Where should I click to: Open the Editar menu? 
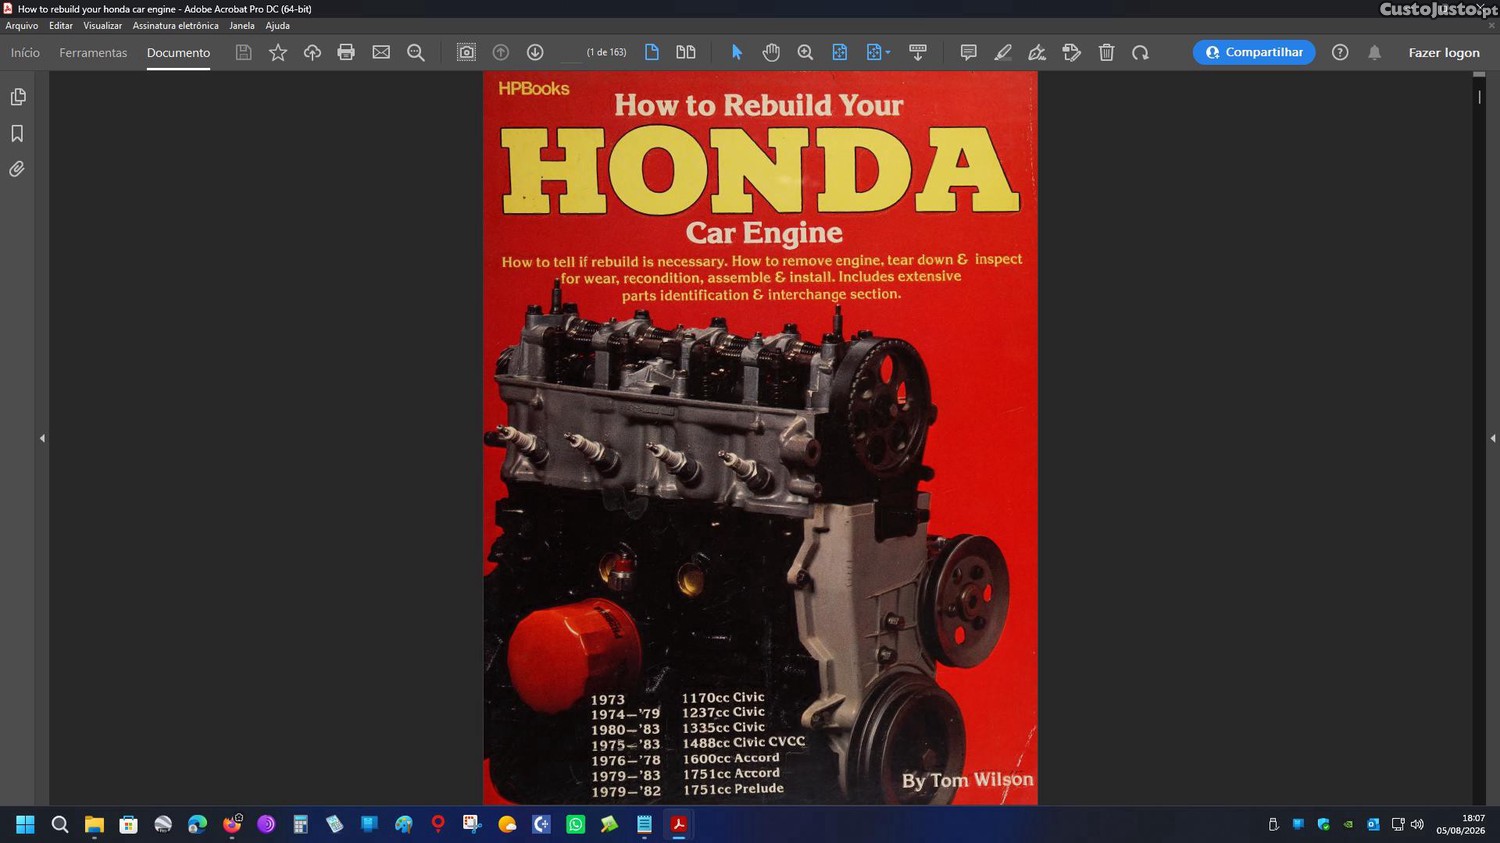click(61, 26)
